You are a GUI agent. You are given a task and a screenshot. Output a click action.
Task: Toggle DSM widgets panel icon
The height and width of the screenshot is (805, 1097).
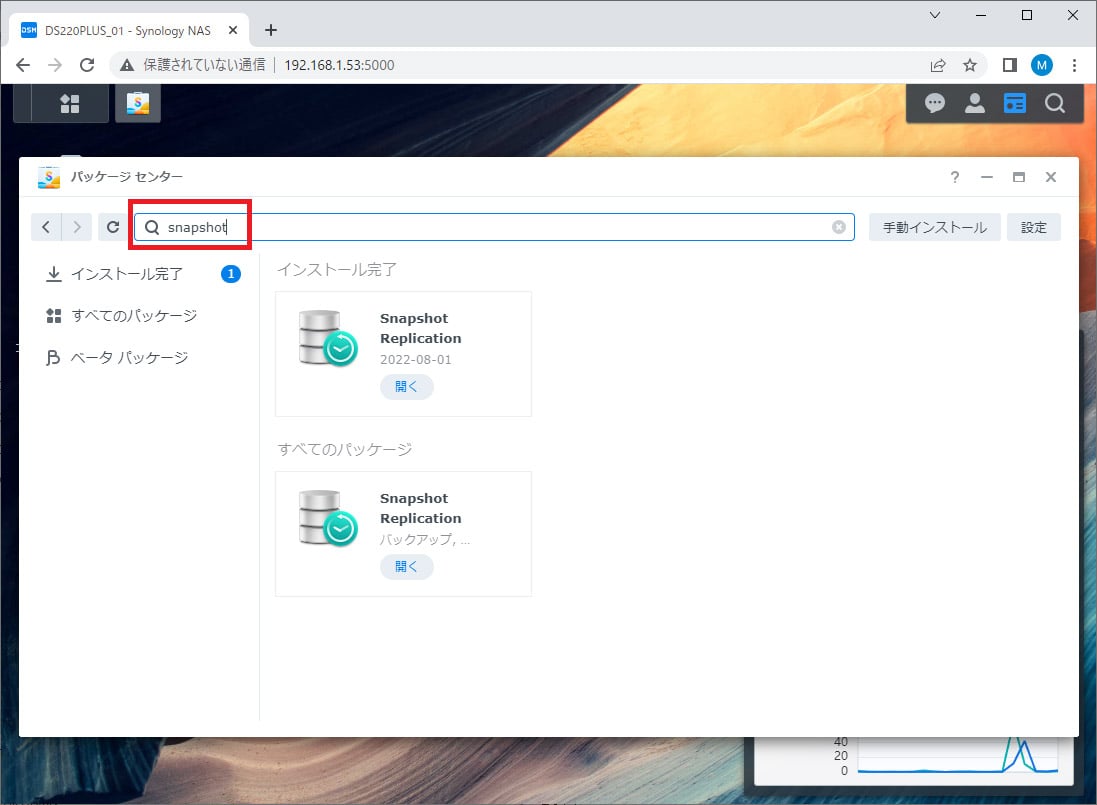(1014, 104)
